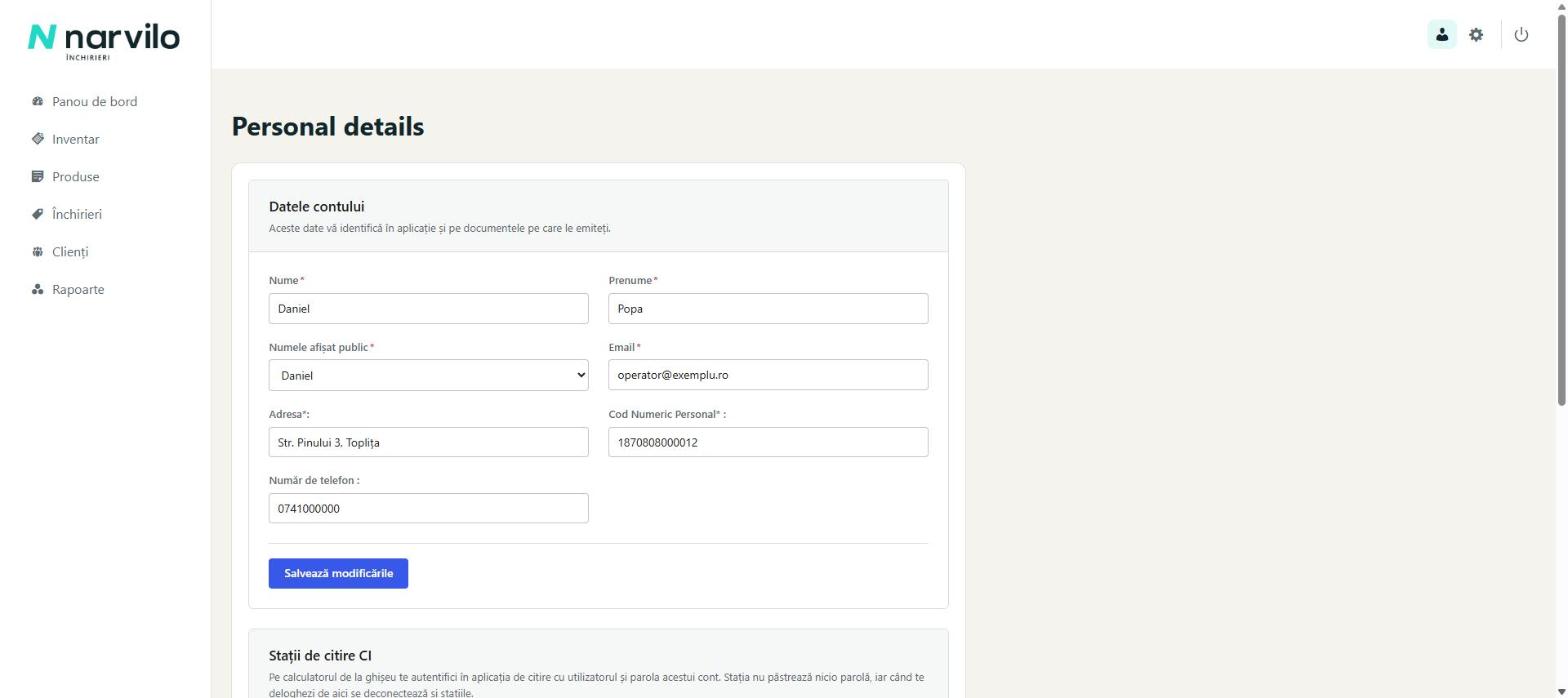This screenshot has height=698, width=1568.
Task: Open the user profile icon in header
Action: pyautogui.click(x=1441, y=35)
